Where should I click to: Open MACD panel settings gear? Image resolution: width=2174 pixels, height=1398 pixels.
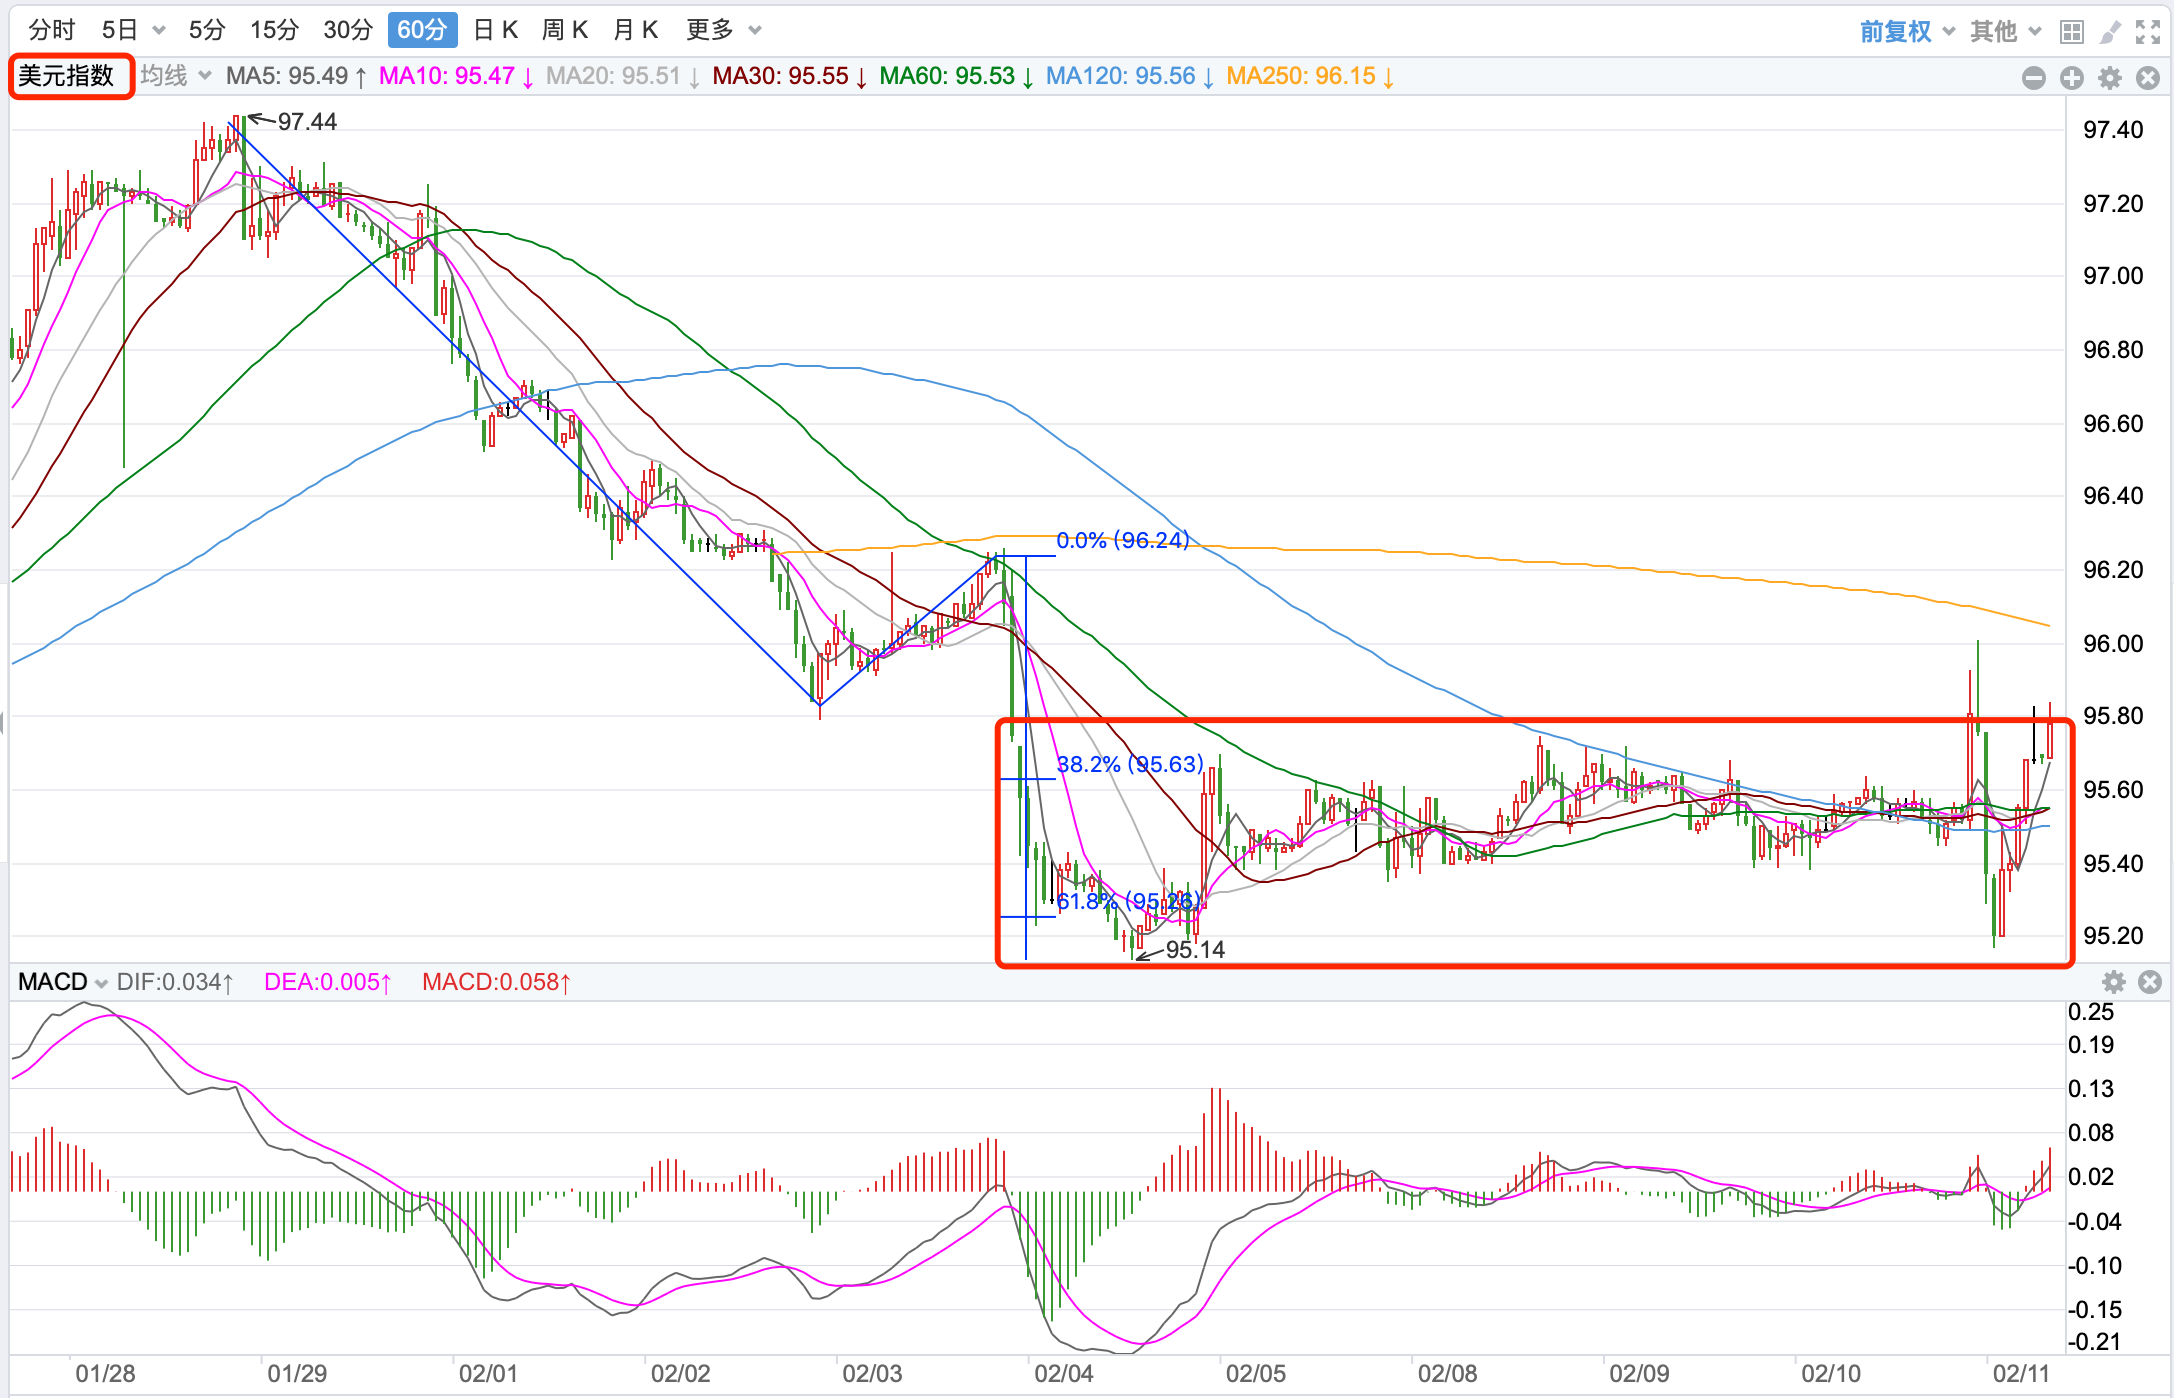click(2113, 982)
